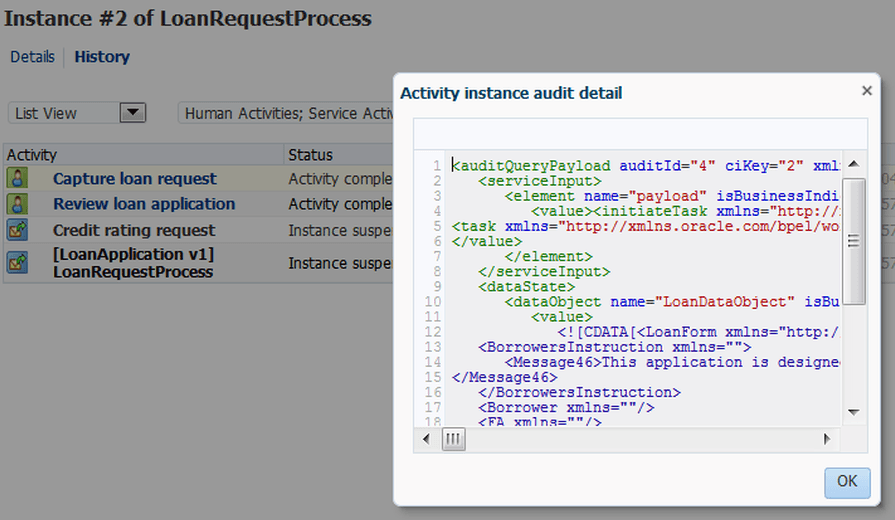
Task: Click the horizontal scroll left arrow
Action: coord(426,439)
